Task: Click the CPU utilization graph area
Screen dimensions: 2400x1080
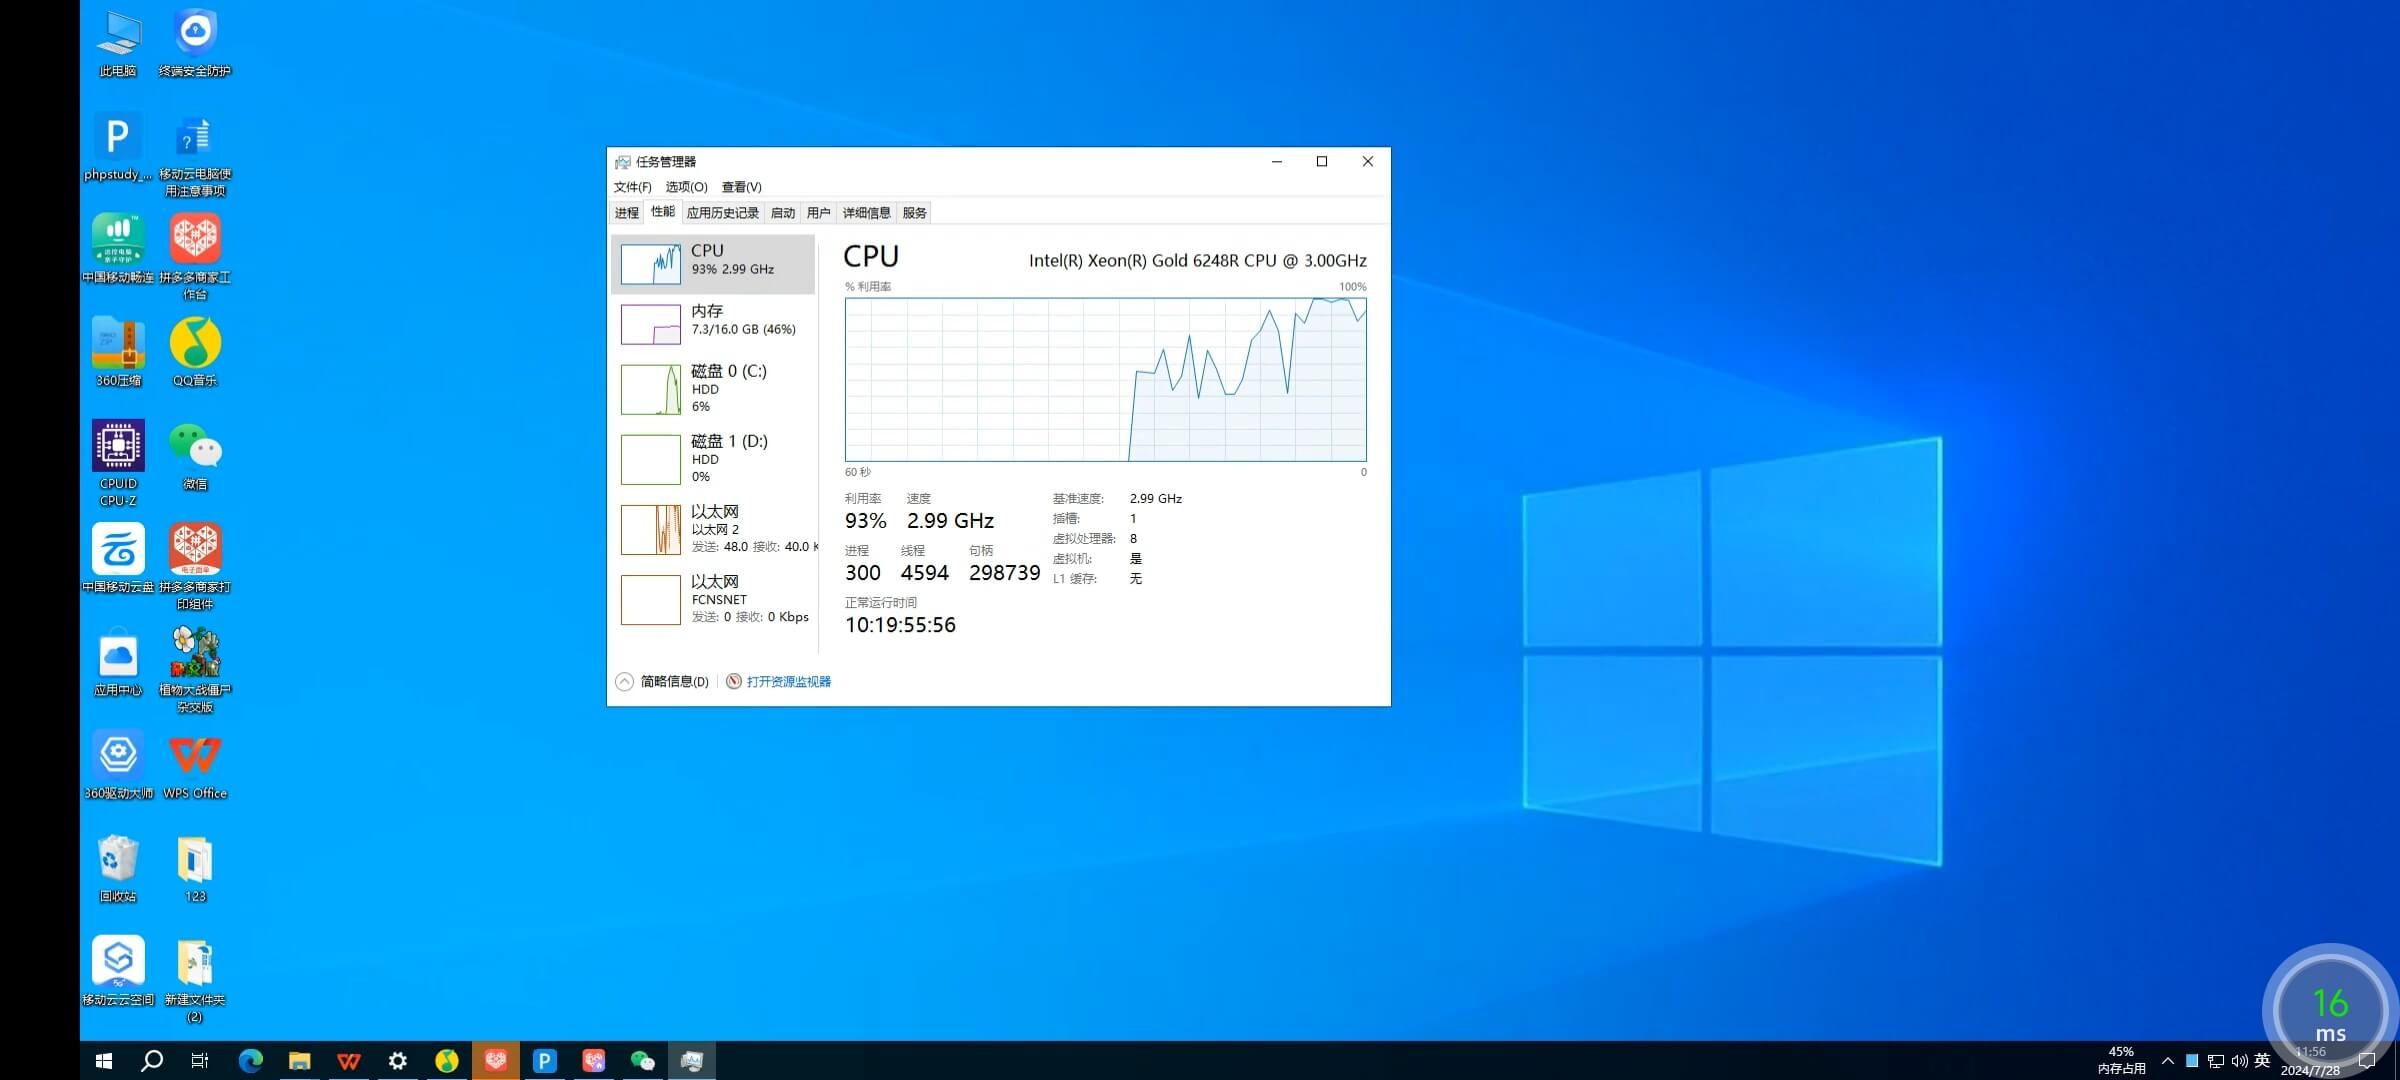Action: point(1105,379)
